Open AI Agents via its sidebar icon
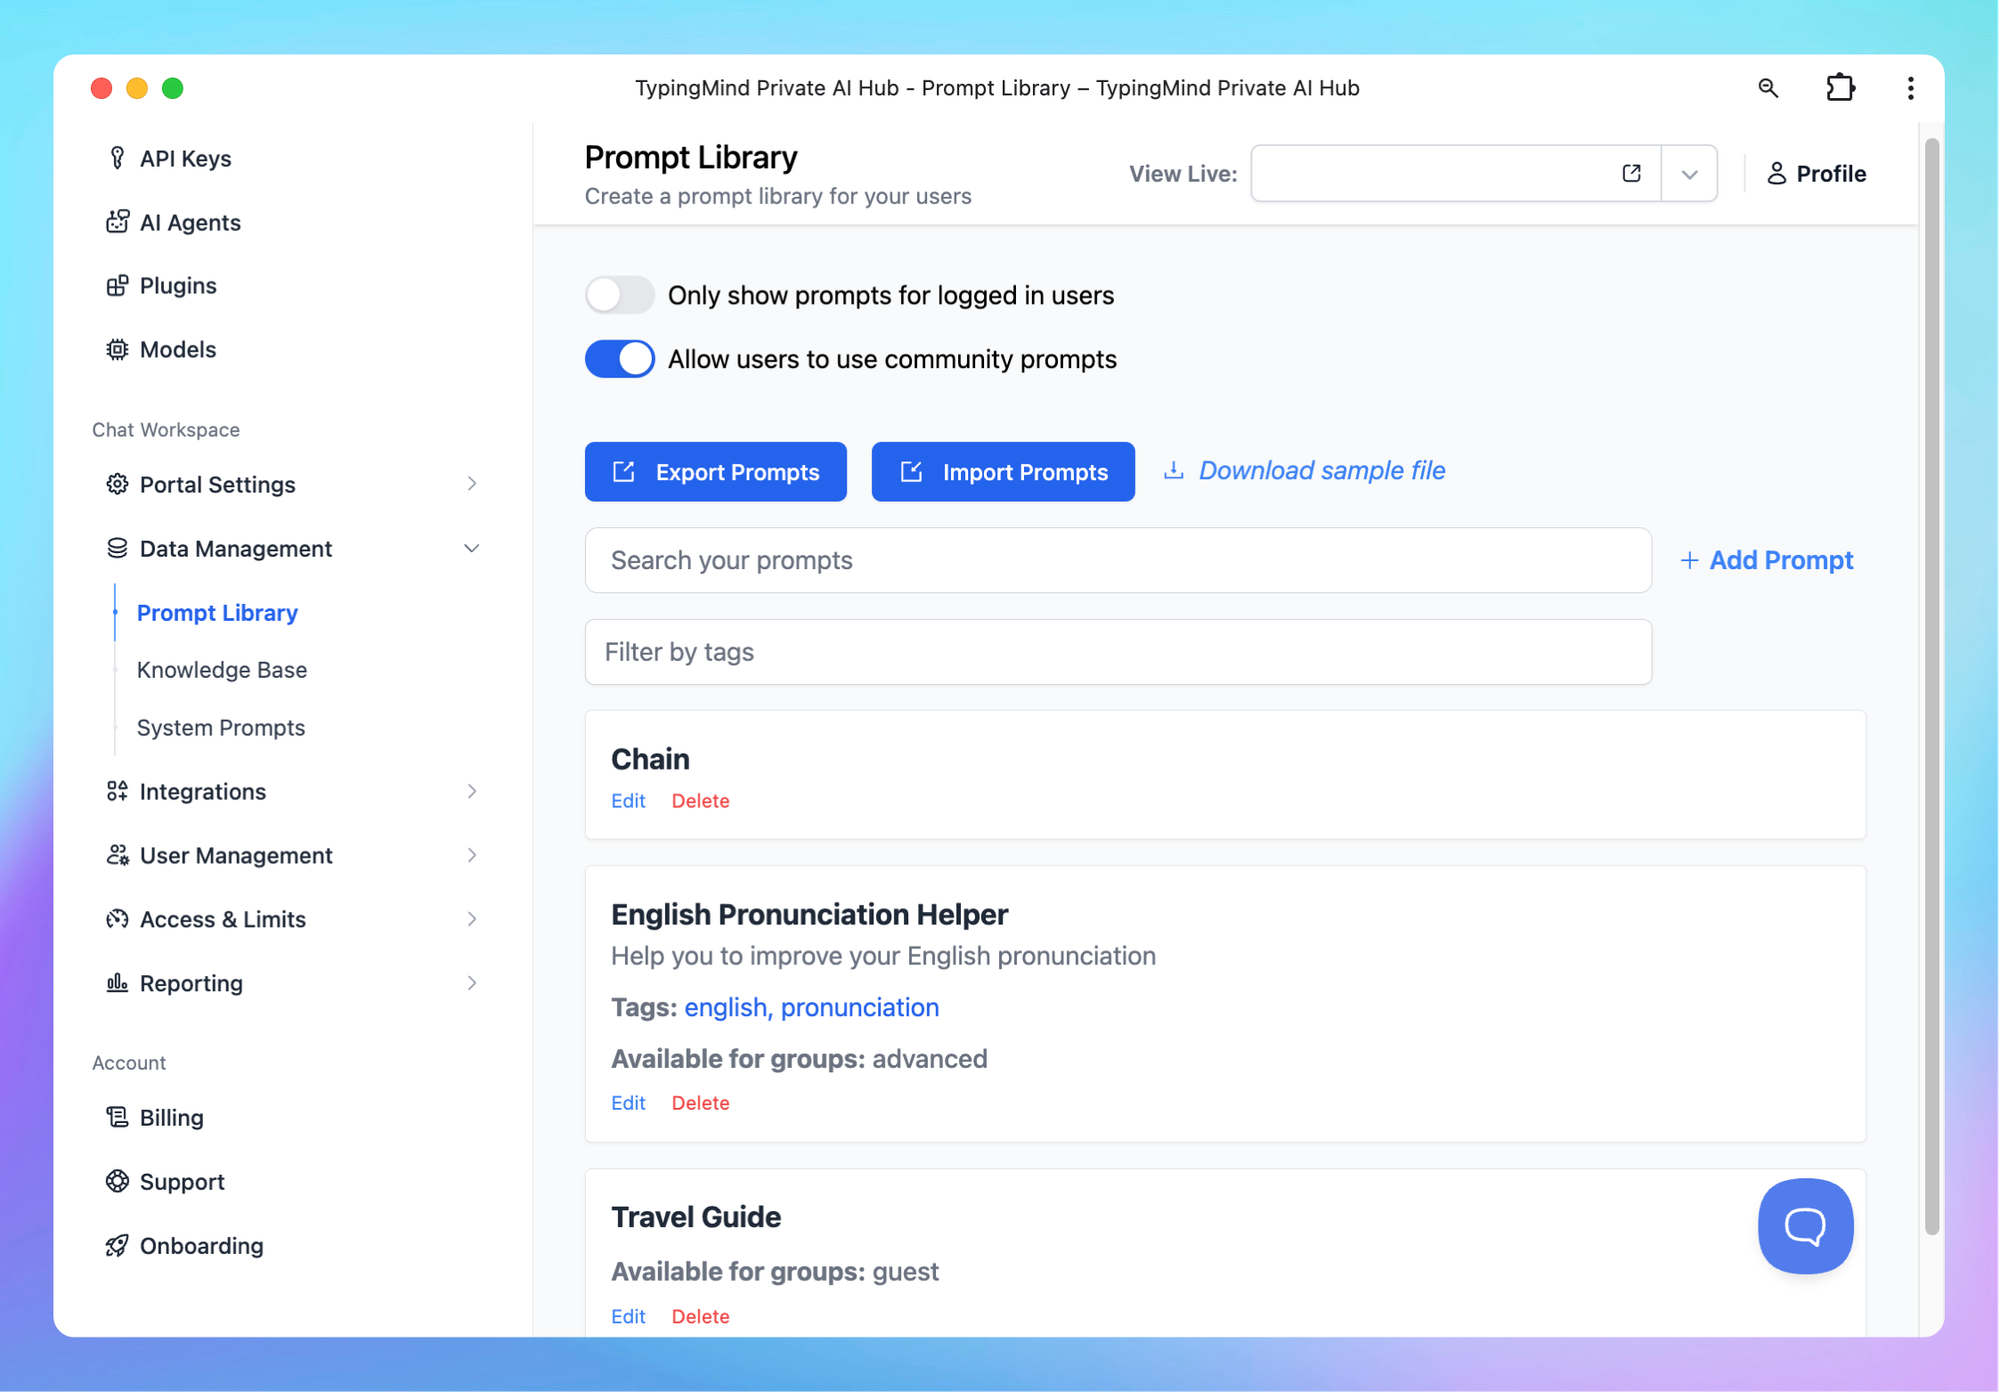2000x1393 pixels. pos(118,222)
